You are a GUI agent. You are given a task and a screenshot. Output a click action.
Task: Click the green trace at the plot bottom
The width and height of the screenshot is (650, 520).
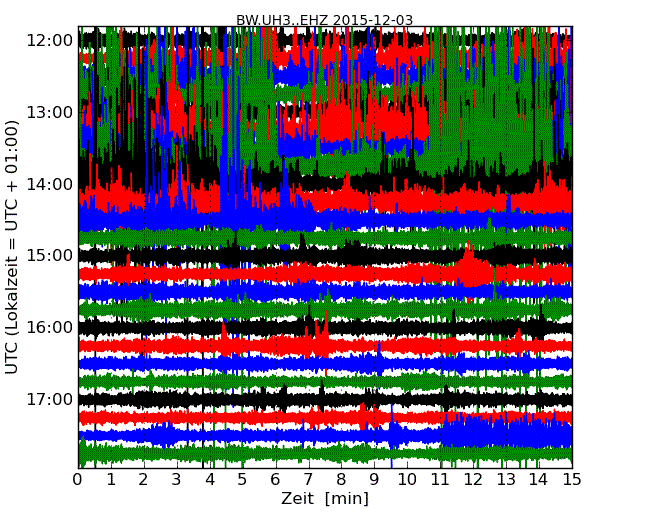point(325,453)
